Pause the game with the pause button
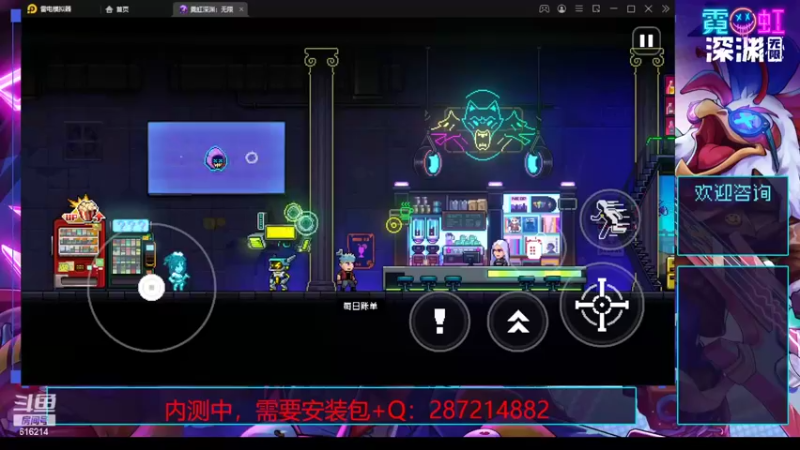This screenshot has width=800, height=450. tap(646, 40)
